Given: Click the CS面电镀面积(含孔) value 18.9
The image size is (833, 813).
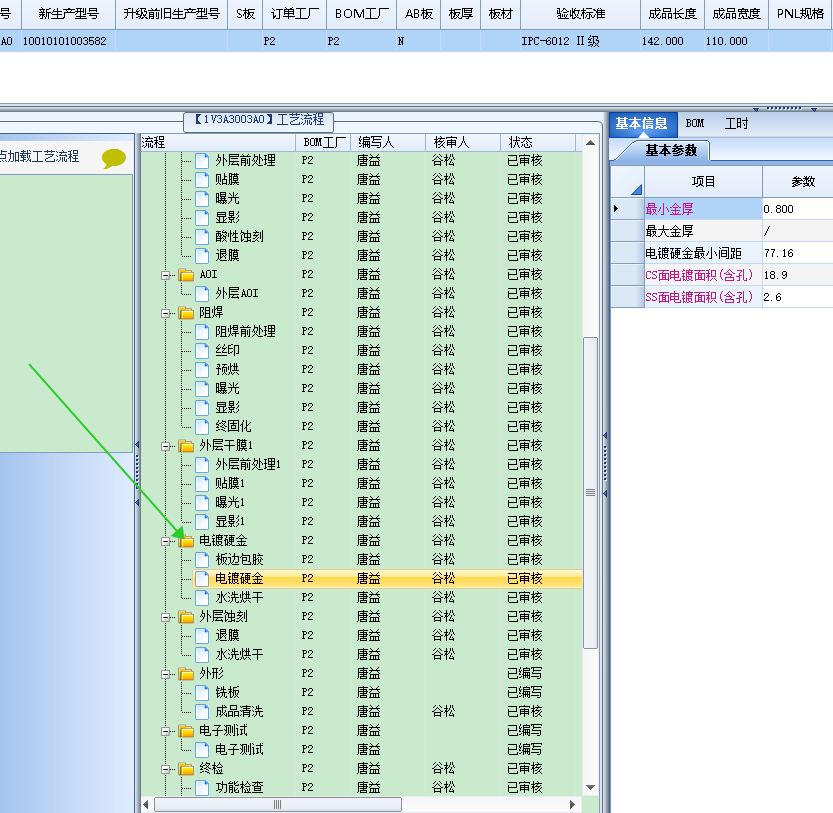Looking at the screenshot, I should point(797,275).
